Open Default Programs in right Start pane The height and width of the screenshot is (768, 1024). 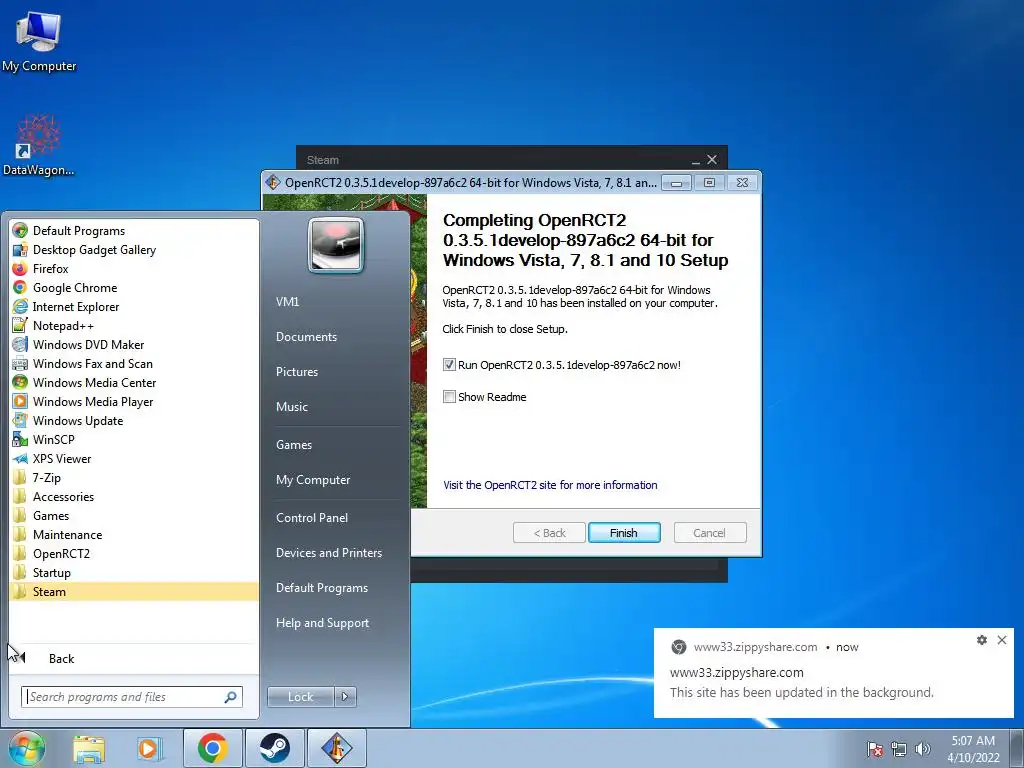click(x=321, y=588)
